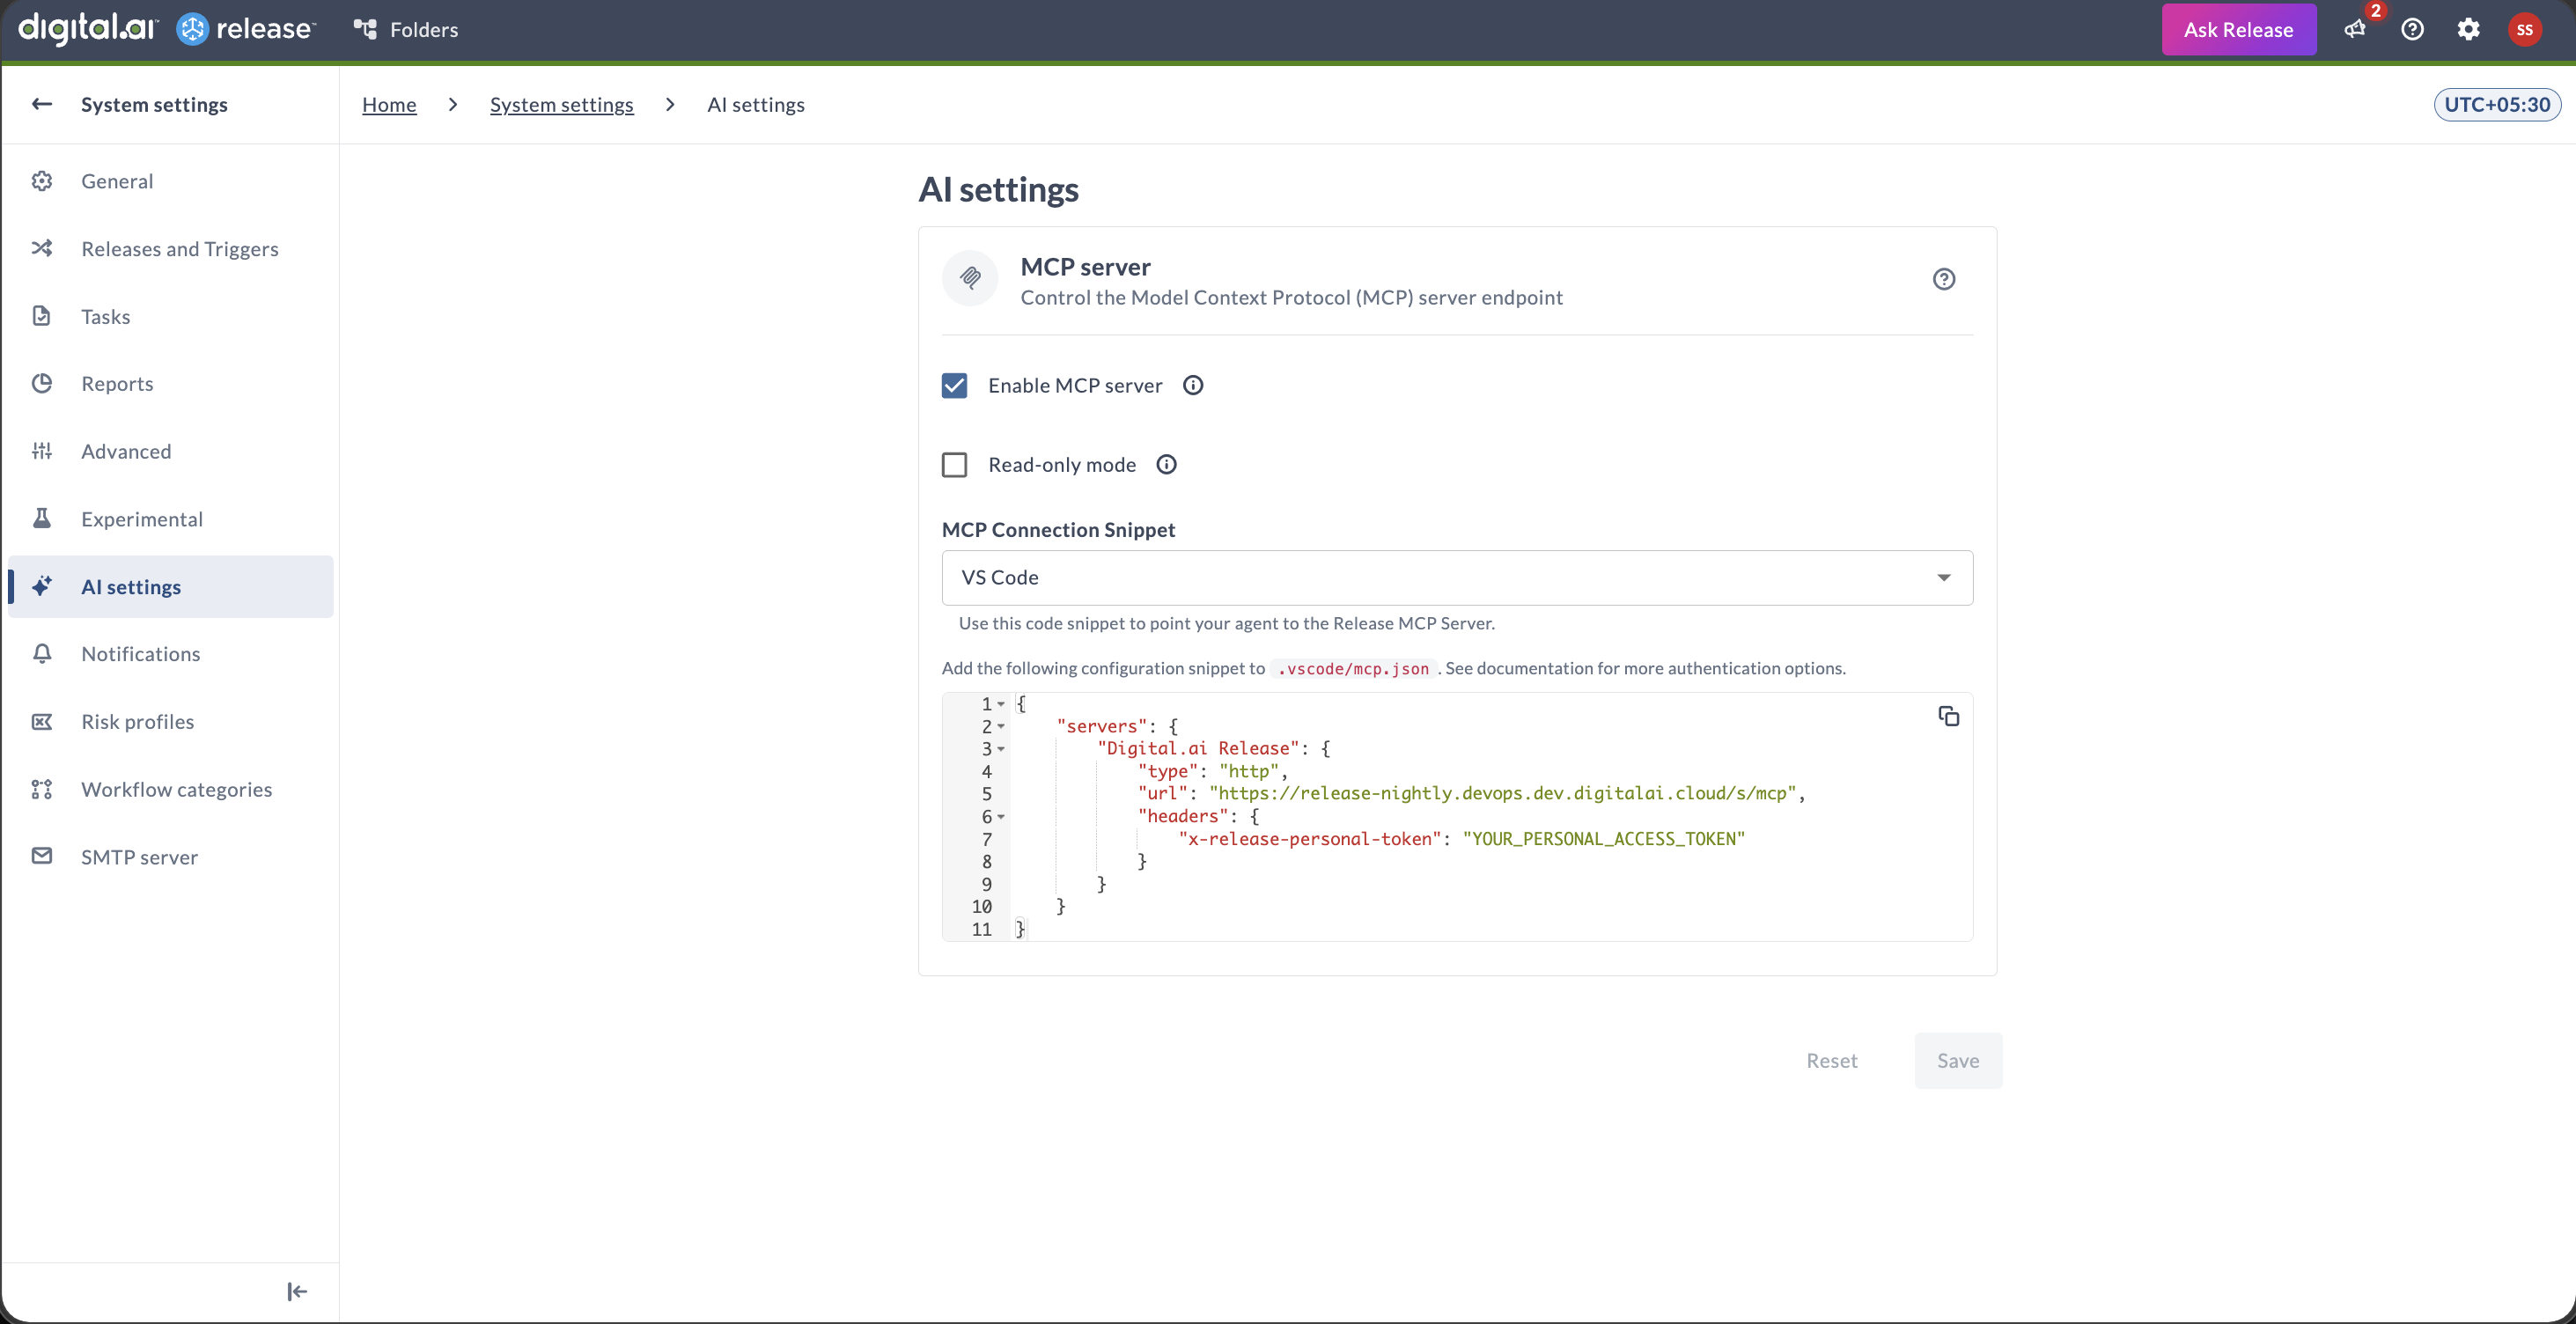Screen dimensions: 2576x1324
Task: Open General settings in sidebar
Action: click(170, 181)
